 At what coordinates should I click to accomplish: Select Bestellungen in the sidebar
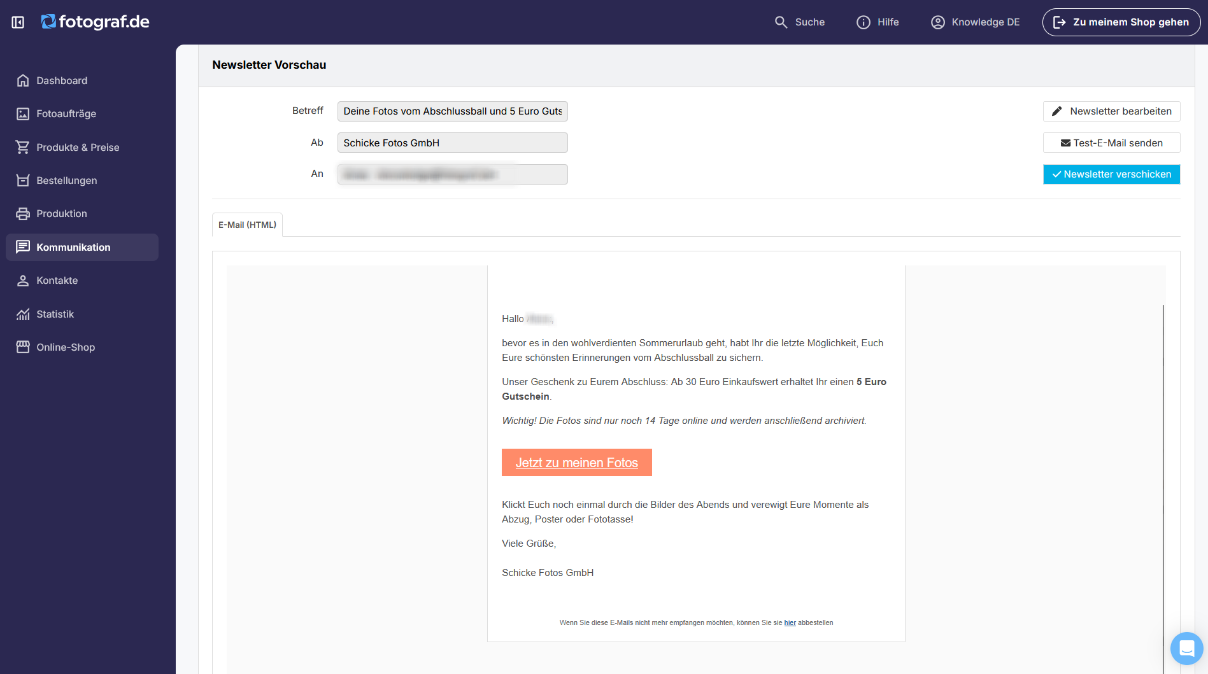tap(82, 181)
